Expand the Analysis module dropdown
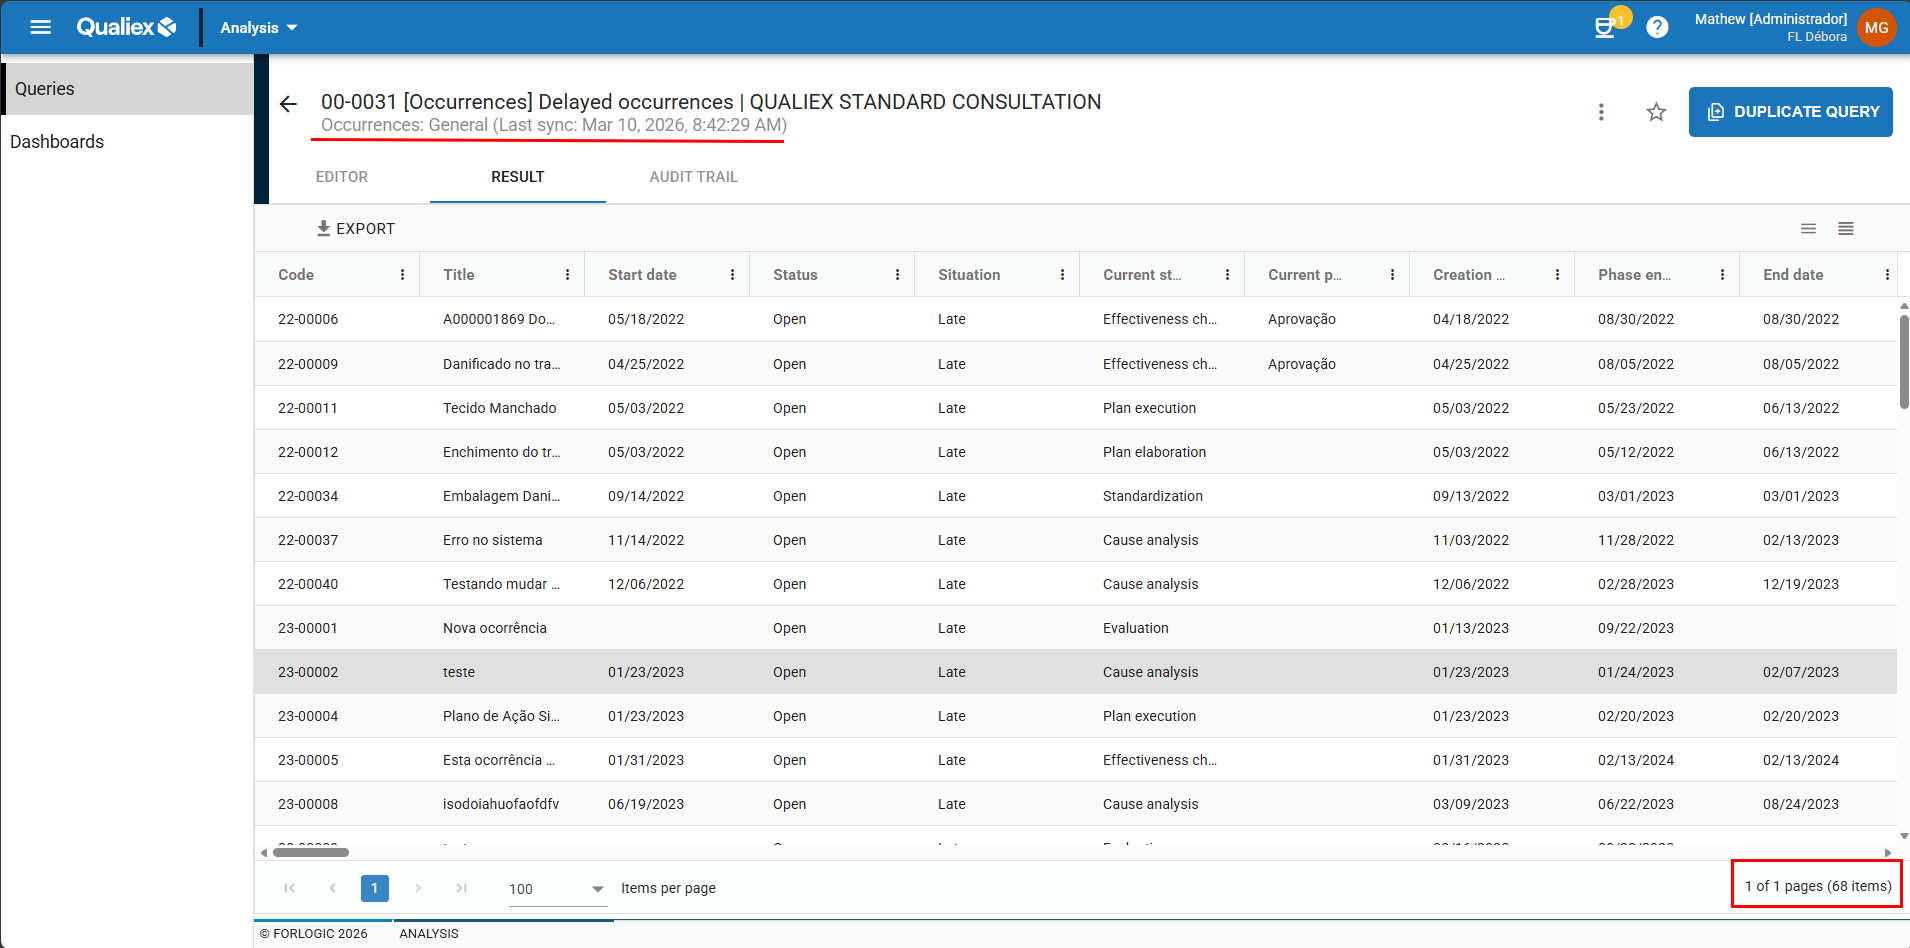 point(259,28)
